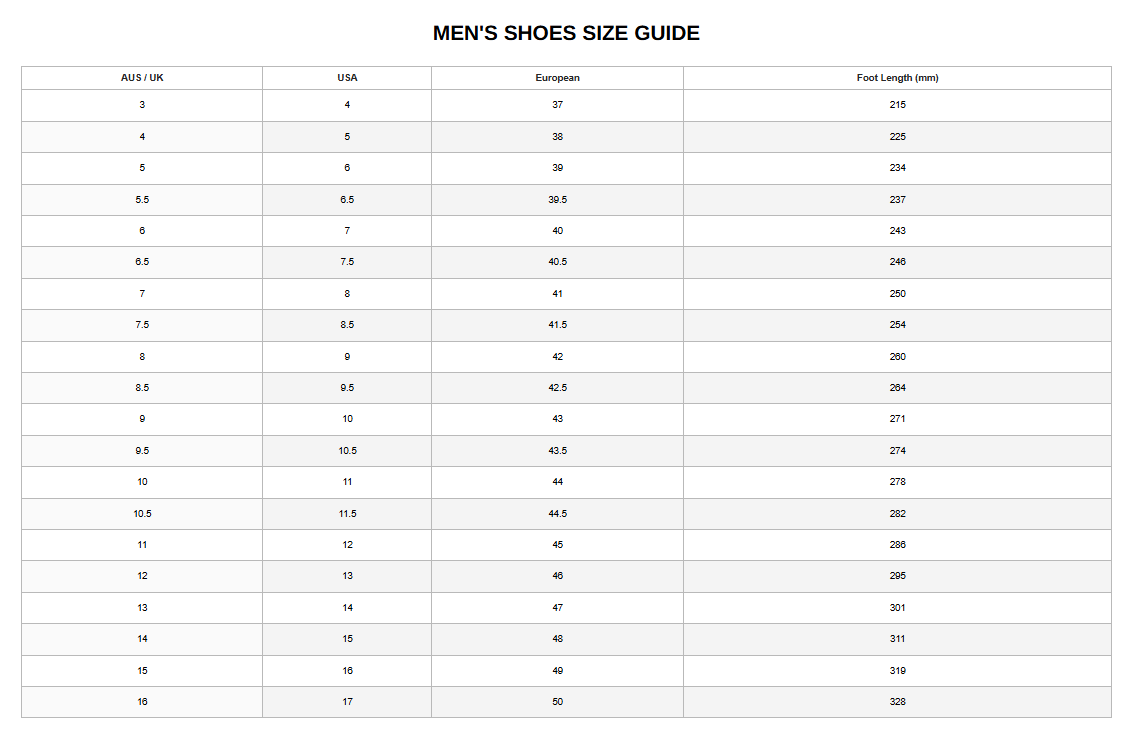Click the USA size 7.5 cell
Viewport: 1128px width, 754px height.
347,262
